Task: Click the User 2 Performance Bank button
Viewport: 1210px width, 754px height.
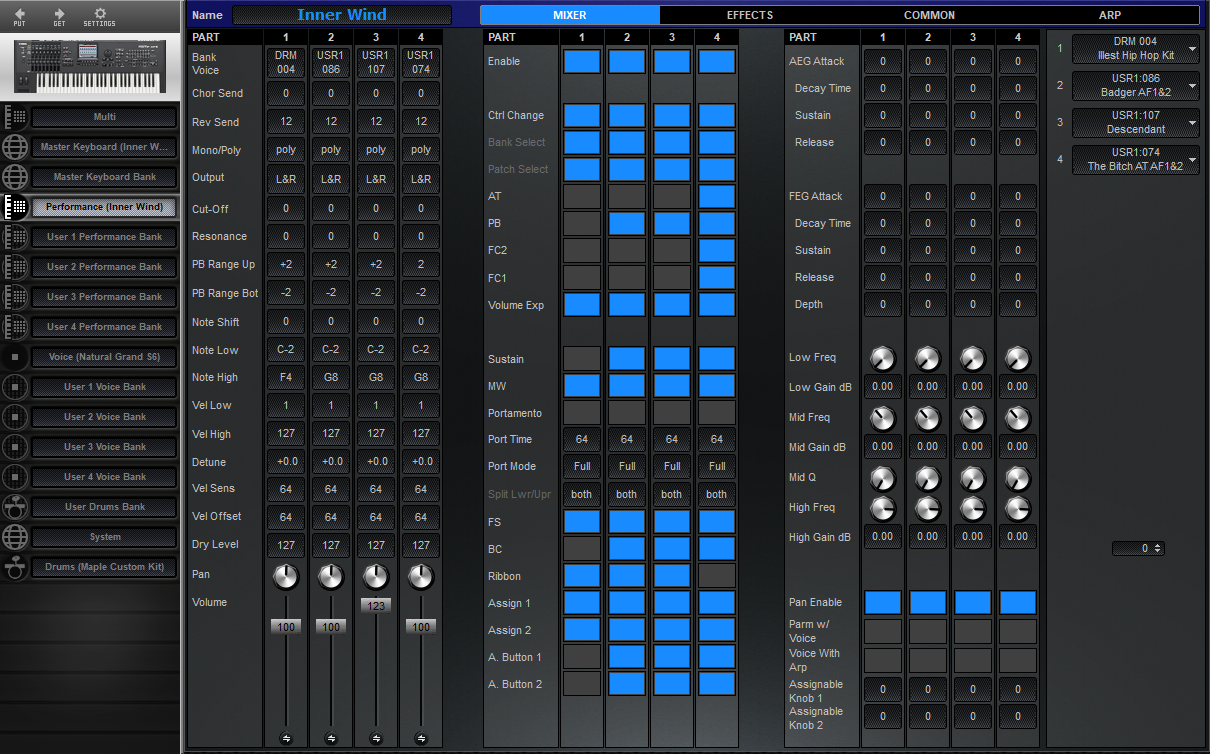Action: click(x=103, y=266)
